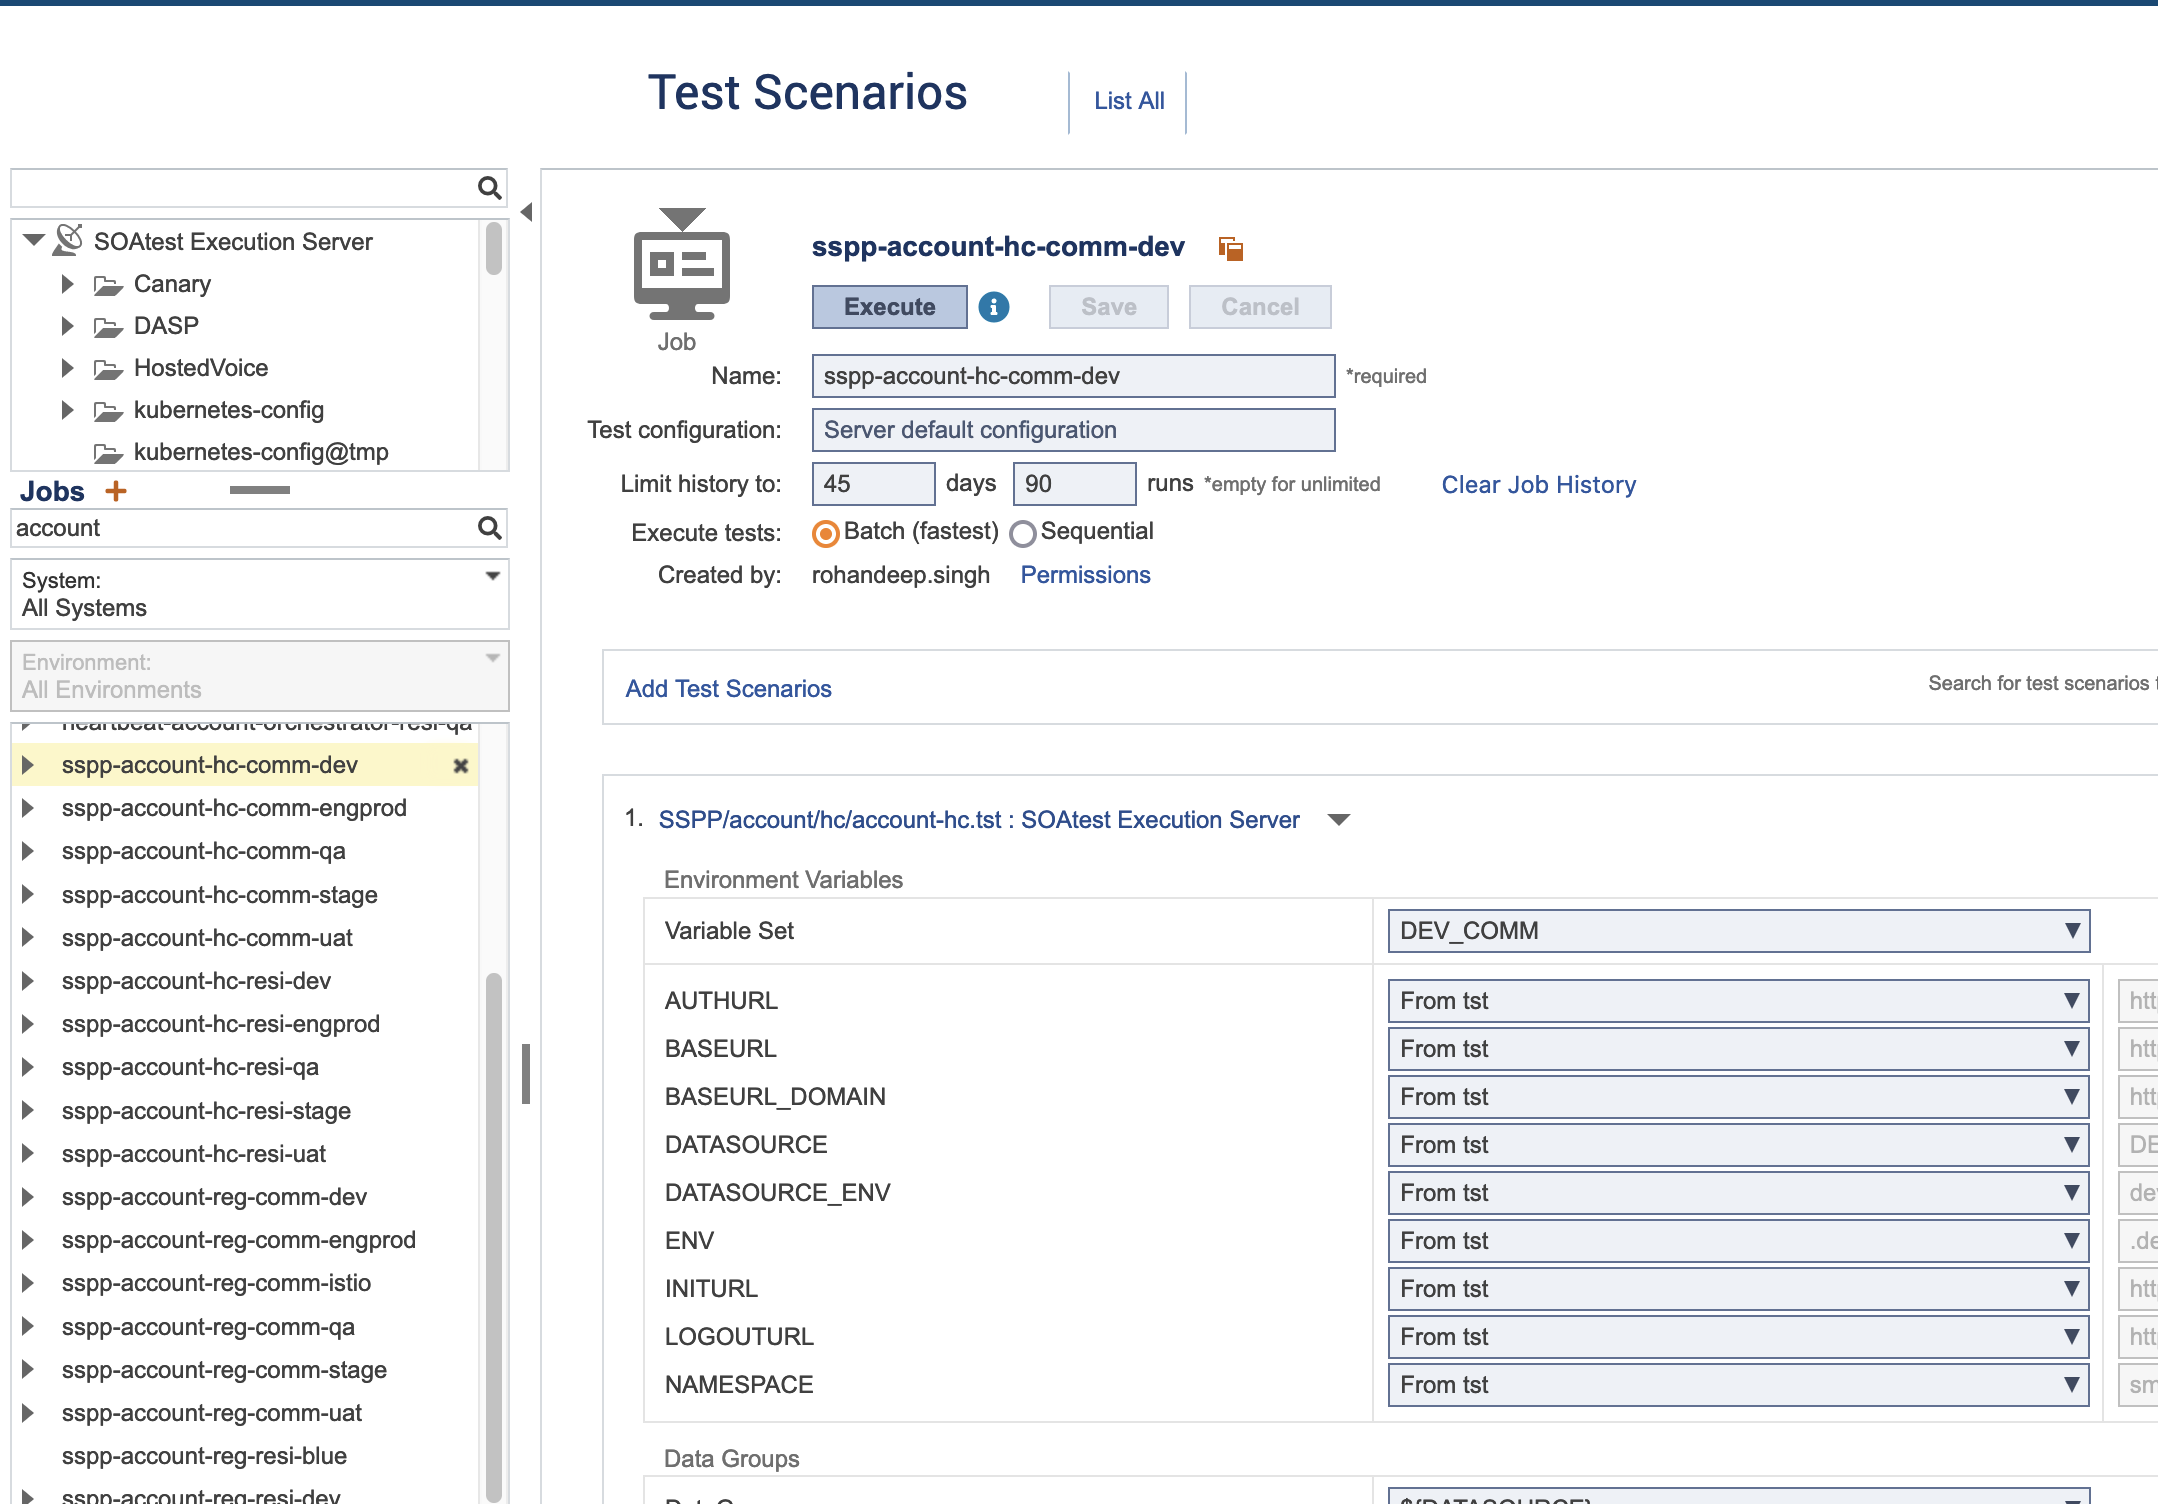Select Sequential execution mode
The image size is (2158, 1504).
[x=1023, y=534]
